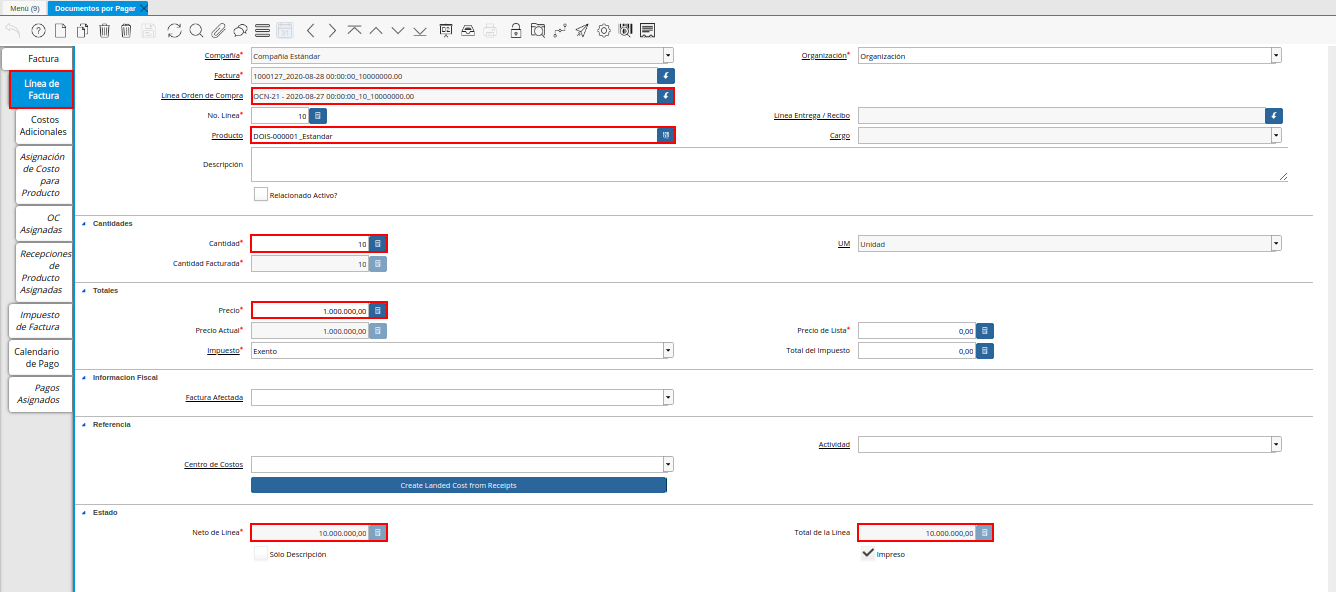
Task: Go to the previous record (left chevron)
Action: coord(310,30)
